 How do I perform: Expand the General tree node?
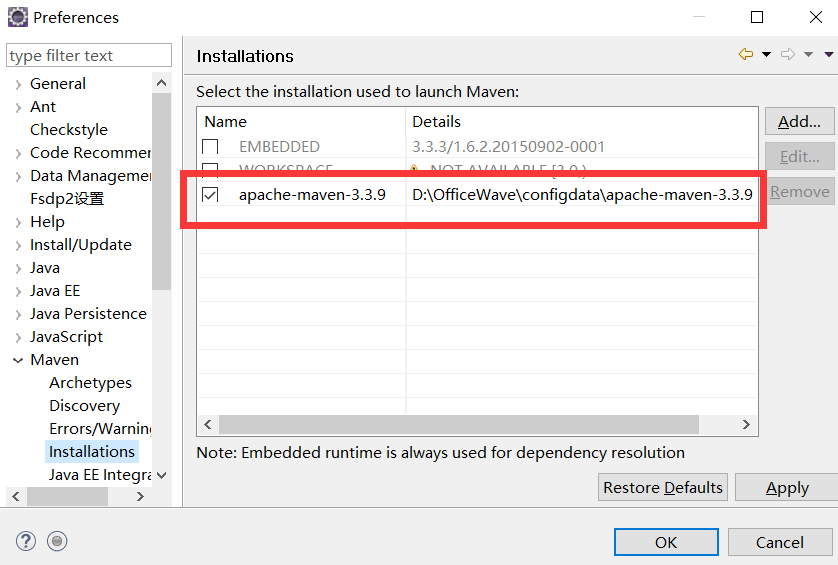click(x=18, y=84)
